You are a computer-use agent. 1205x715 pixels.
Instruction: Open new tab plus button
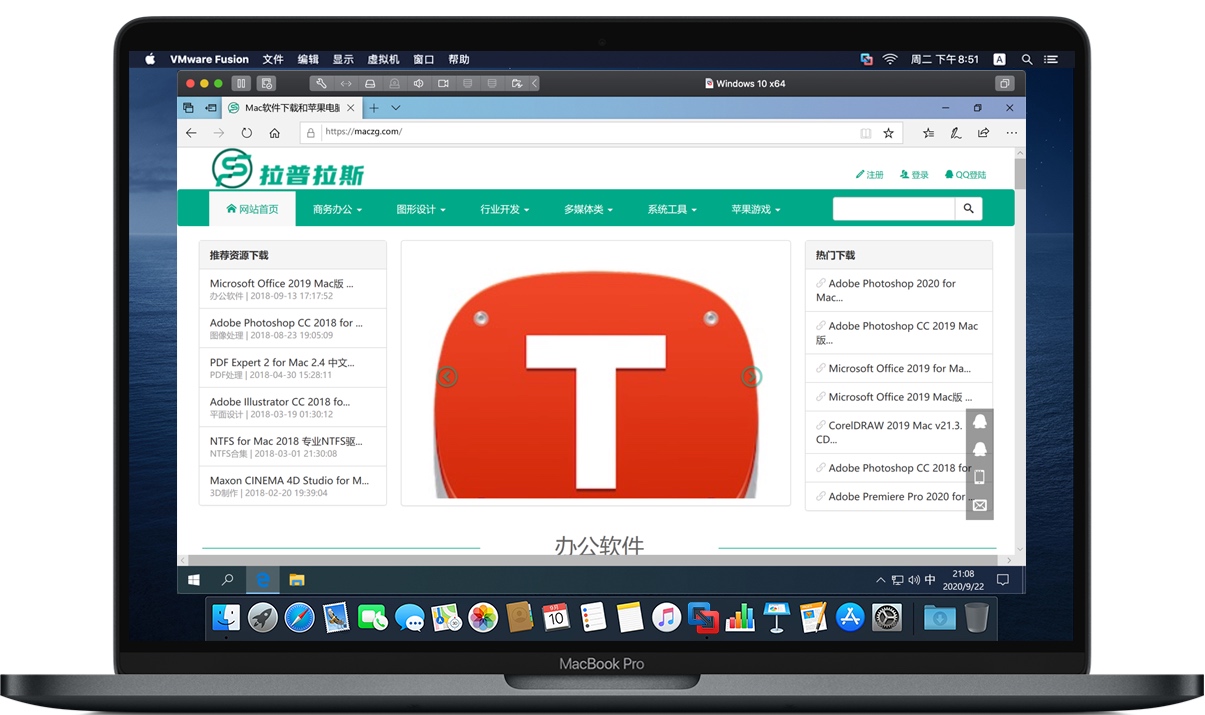374,108
